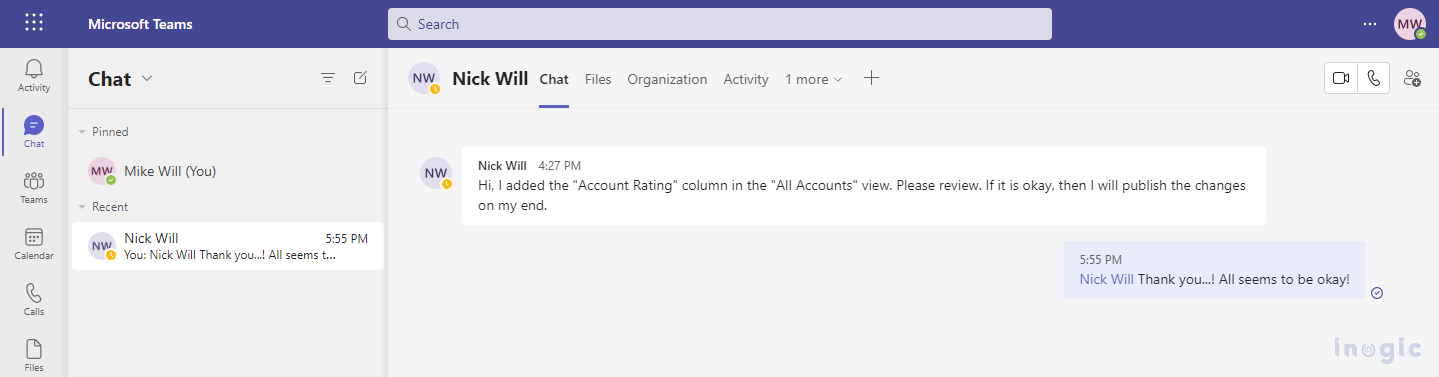Start a new chat with compose icon
Viewport: 1439px width, 377px height.
pos(360,78)
